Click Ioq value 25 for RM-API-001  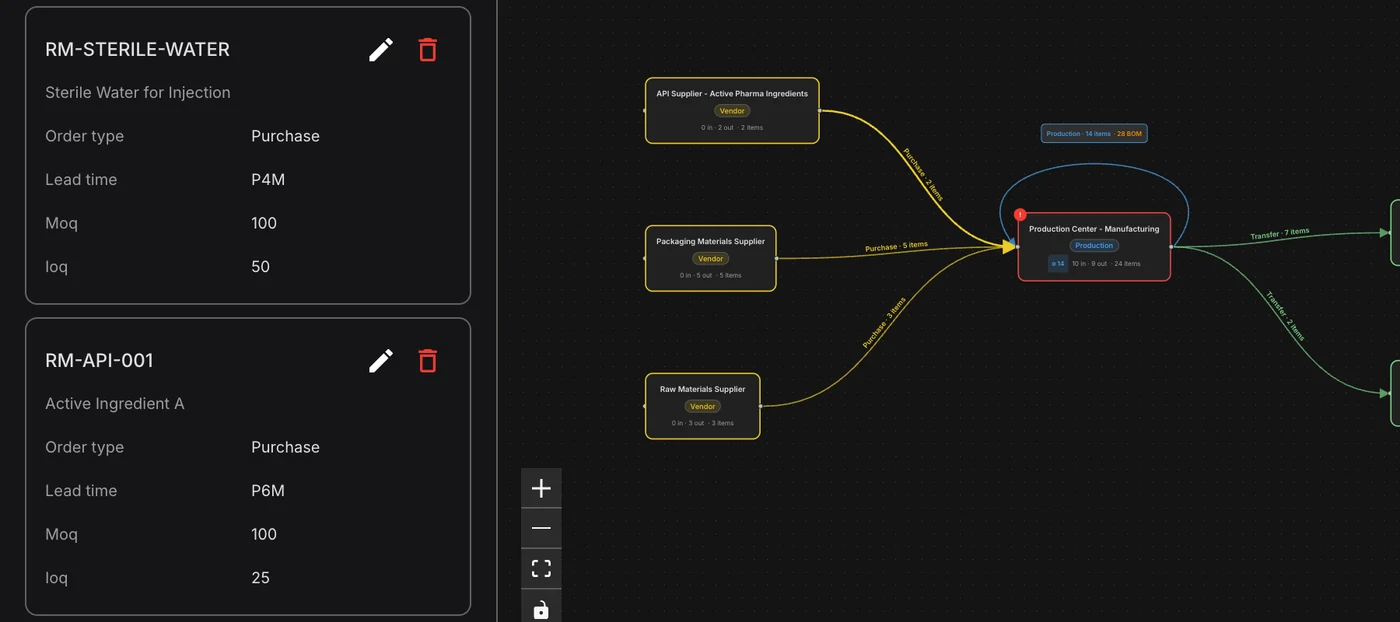260,578
